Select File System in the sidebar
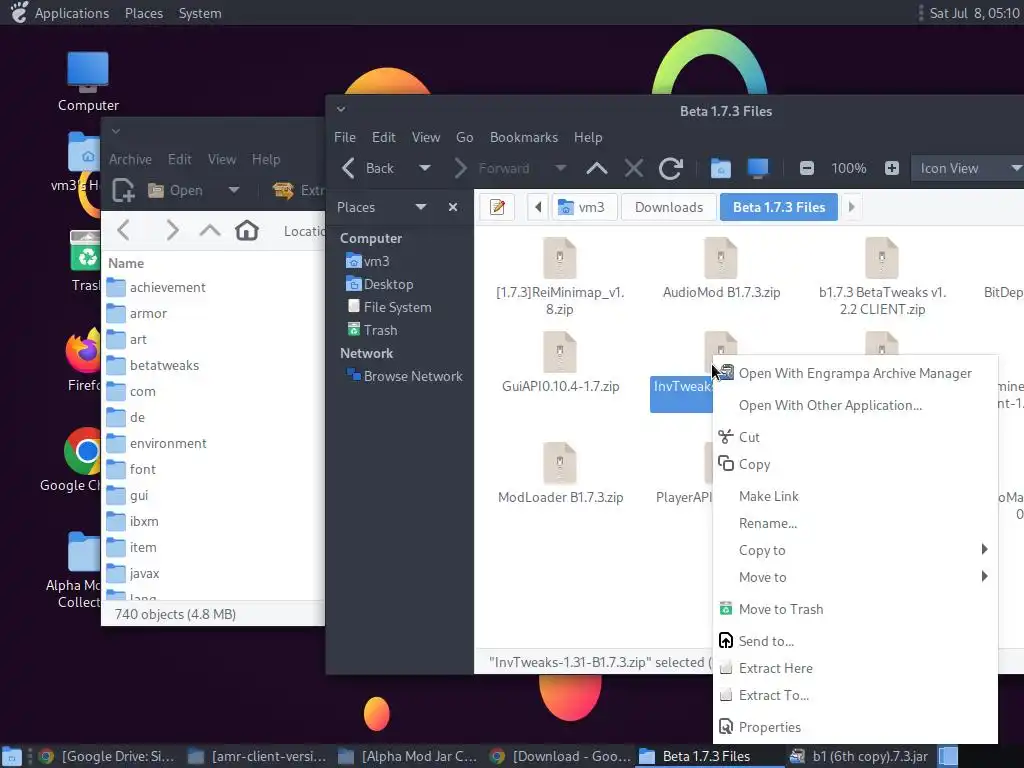 tap(397, 307)
